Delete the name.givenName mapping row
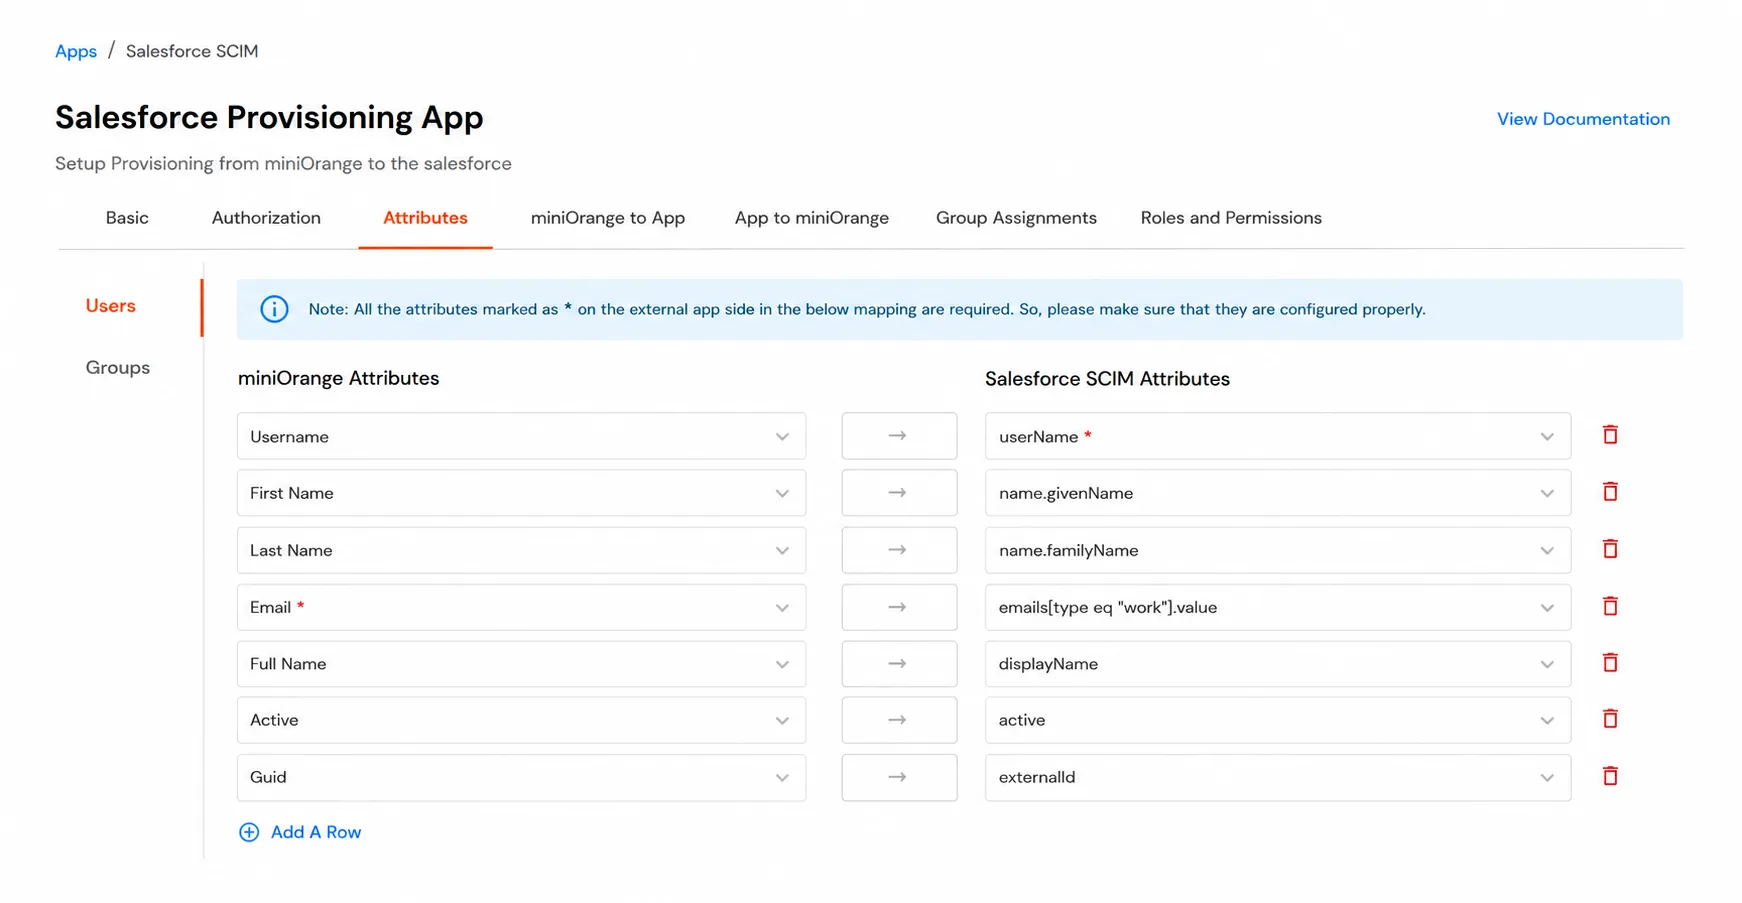This screenshot has width=1742, height=903. click(x=1610, y=492)
